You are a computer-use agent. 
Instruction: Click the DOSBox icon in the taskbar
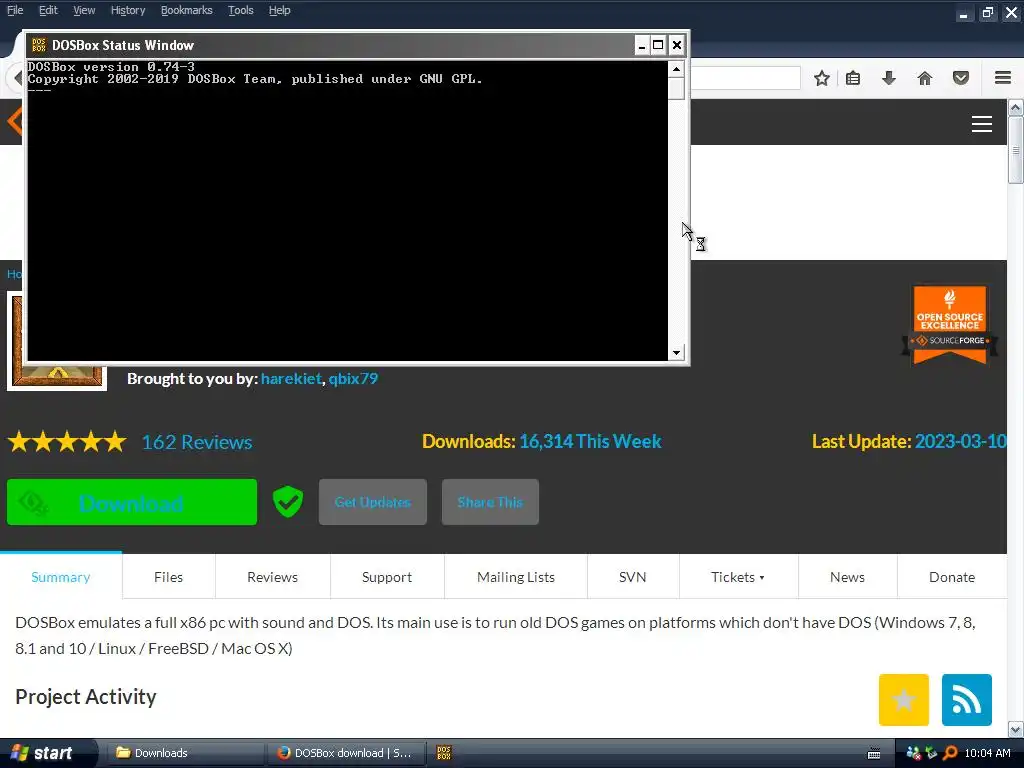(444, 753)
